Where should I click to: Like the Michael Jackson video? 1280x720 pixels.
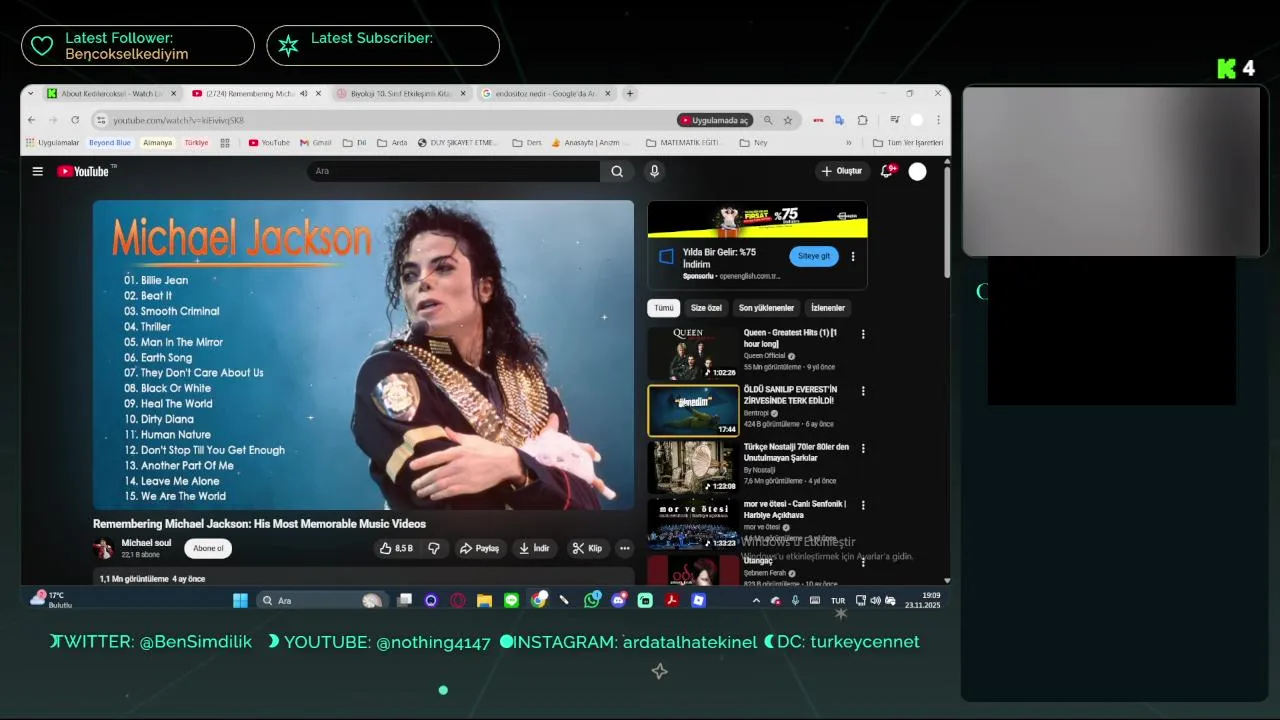click(x=396, y=548)
